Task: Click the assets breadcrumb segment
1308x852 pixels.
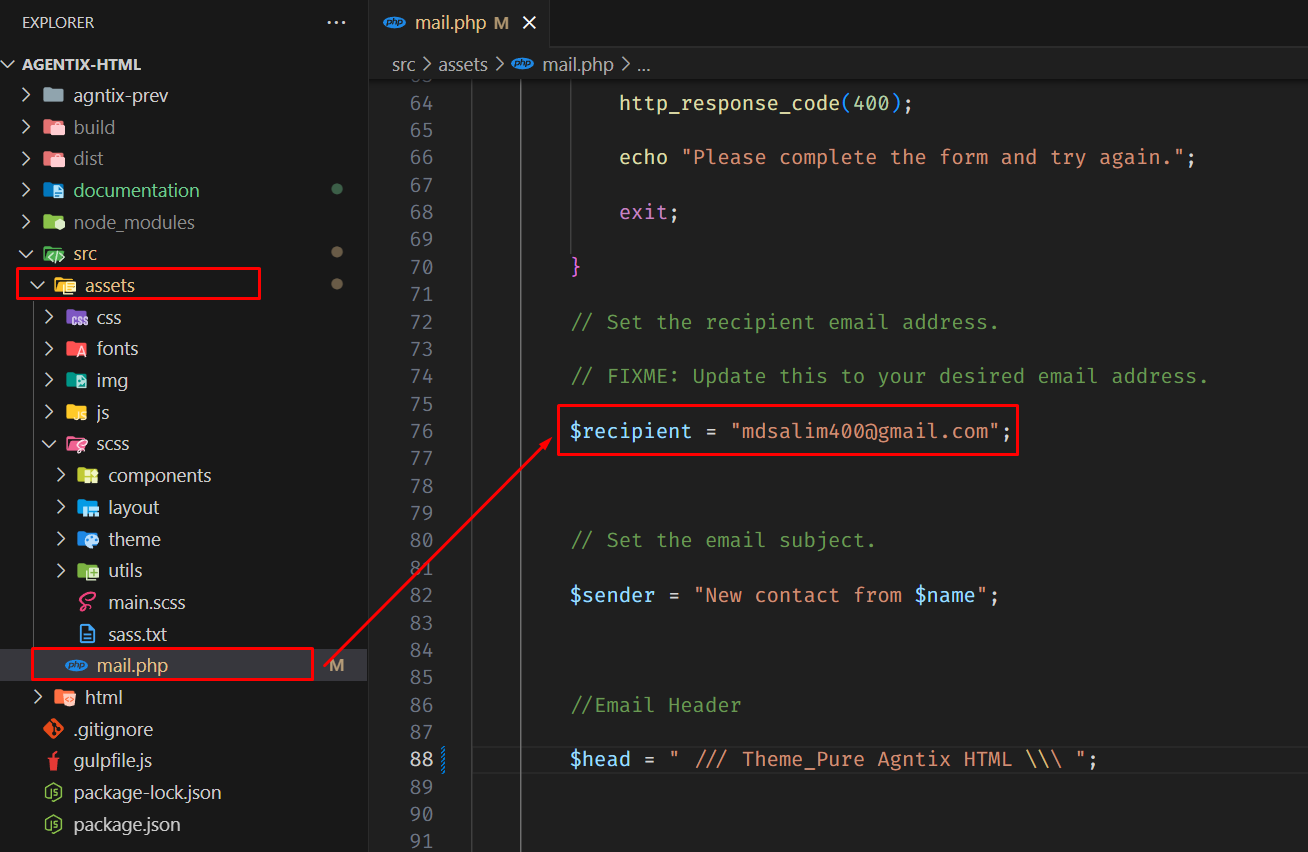Action: (462, 65)
